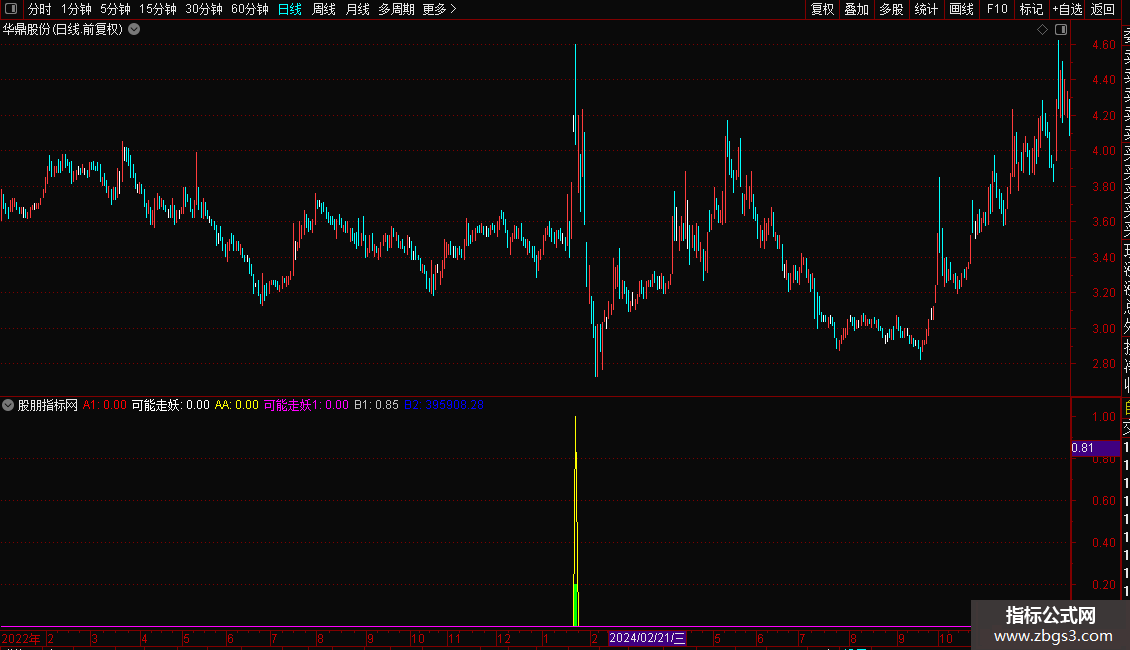Switch to the 月线 monthly chart

(357, 9)
